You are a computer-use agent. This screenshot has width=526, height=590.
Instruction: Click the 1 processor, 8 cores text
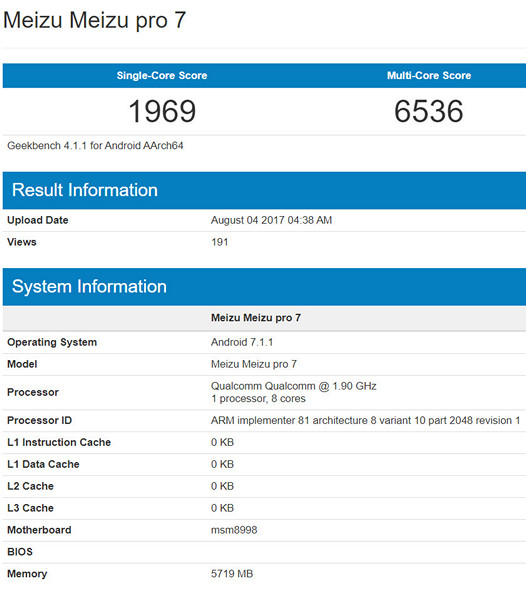coord(258,399)
